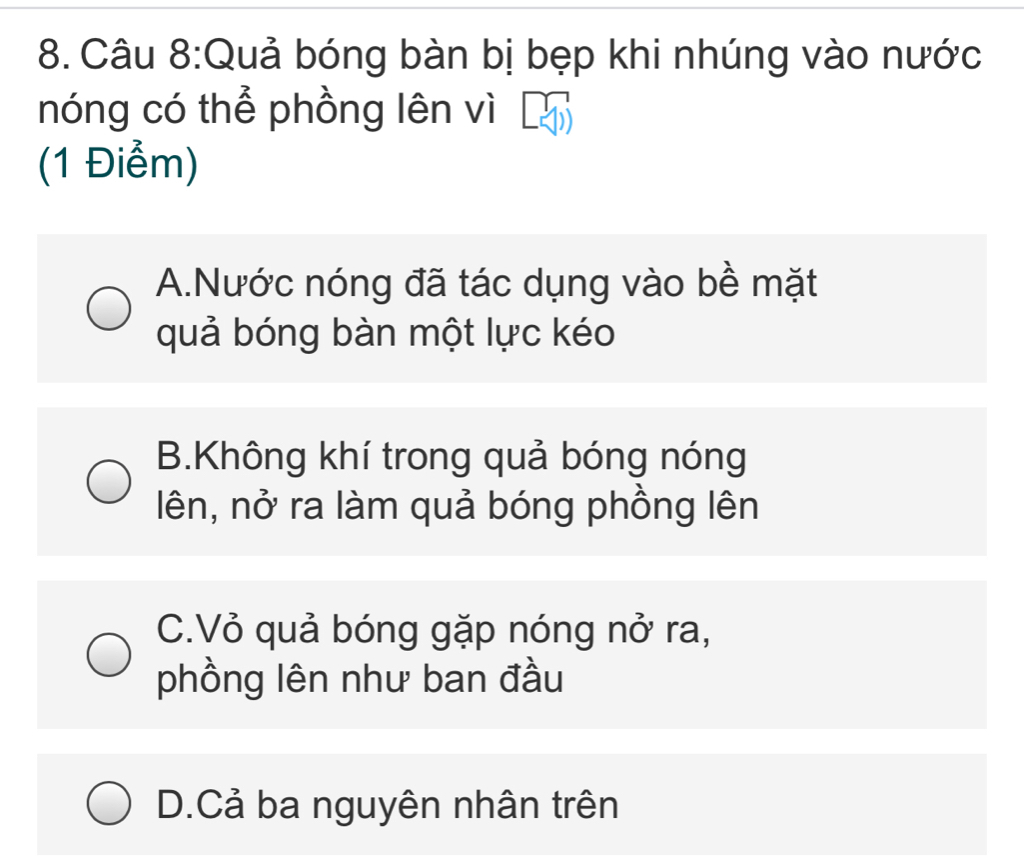The height and width of the screenshot is (861, 1024).
Task: Click the question number '8.'
Action: click(55, 55)
